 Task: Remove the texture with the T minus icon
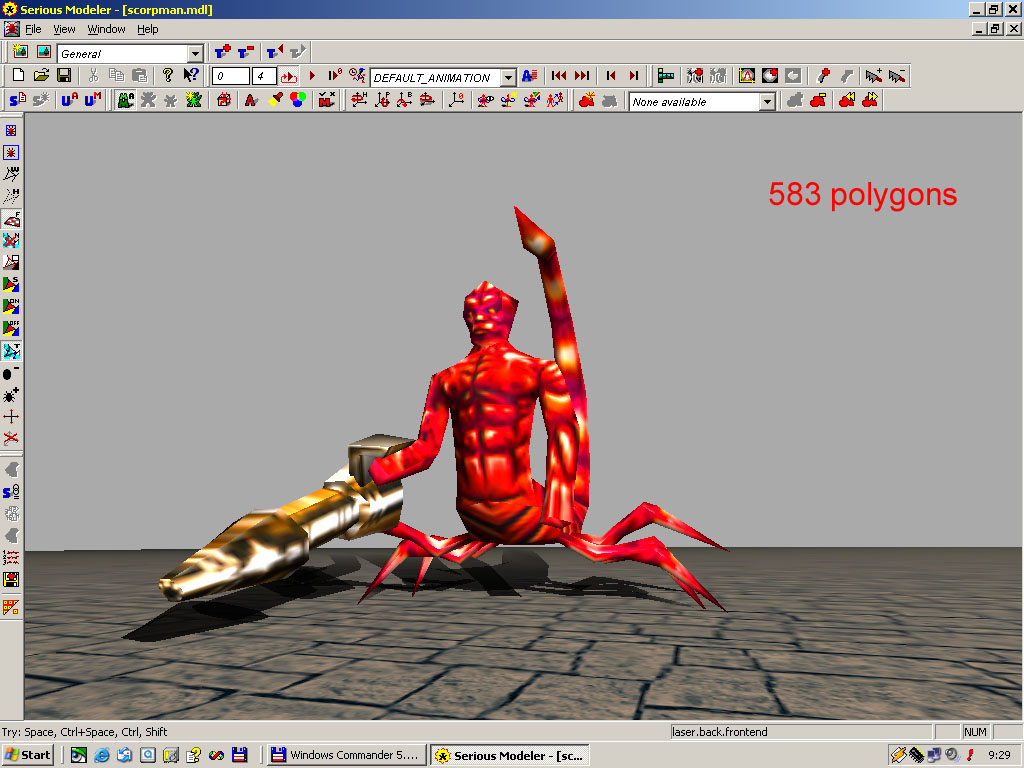pos(246,52)
